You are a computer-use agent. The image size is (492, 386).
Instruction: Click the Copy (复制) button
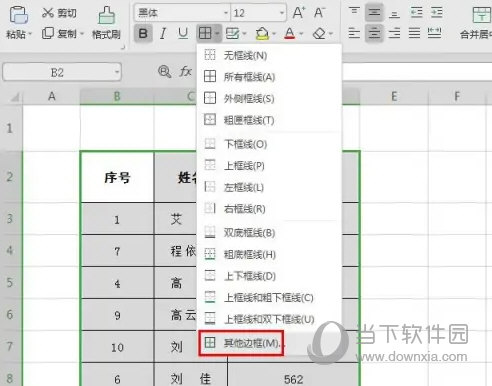pyautogui.click(x=59, y=33)
